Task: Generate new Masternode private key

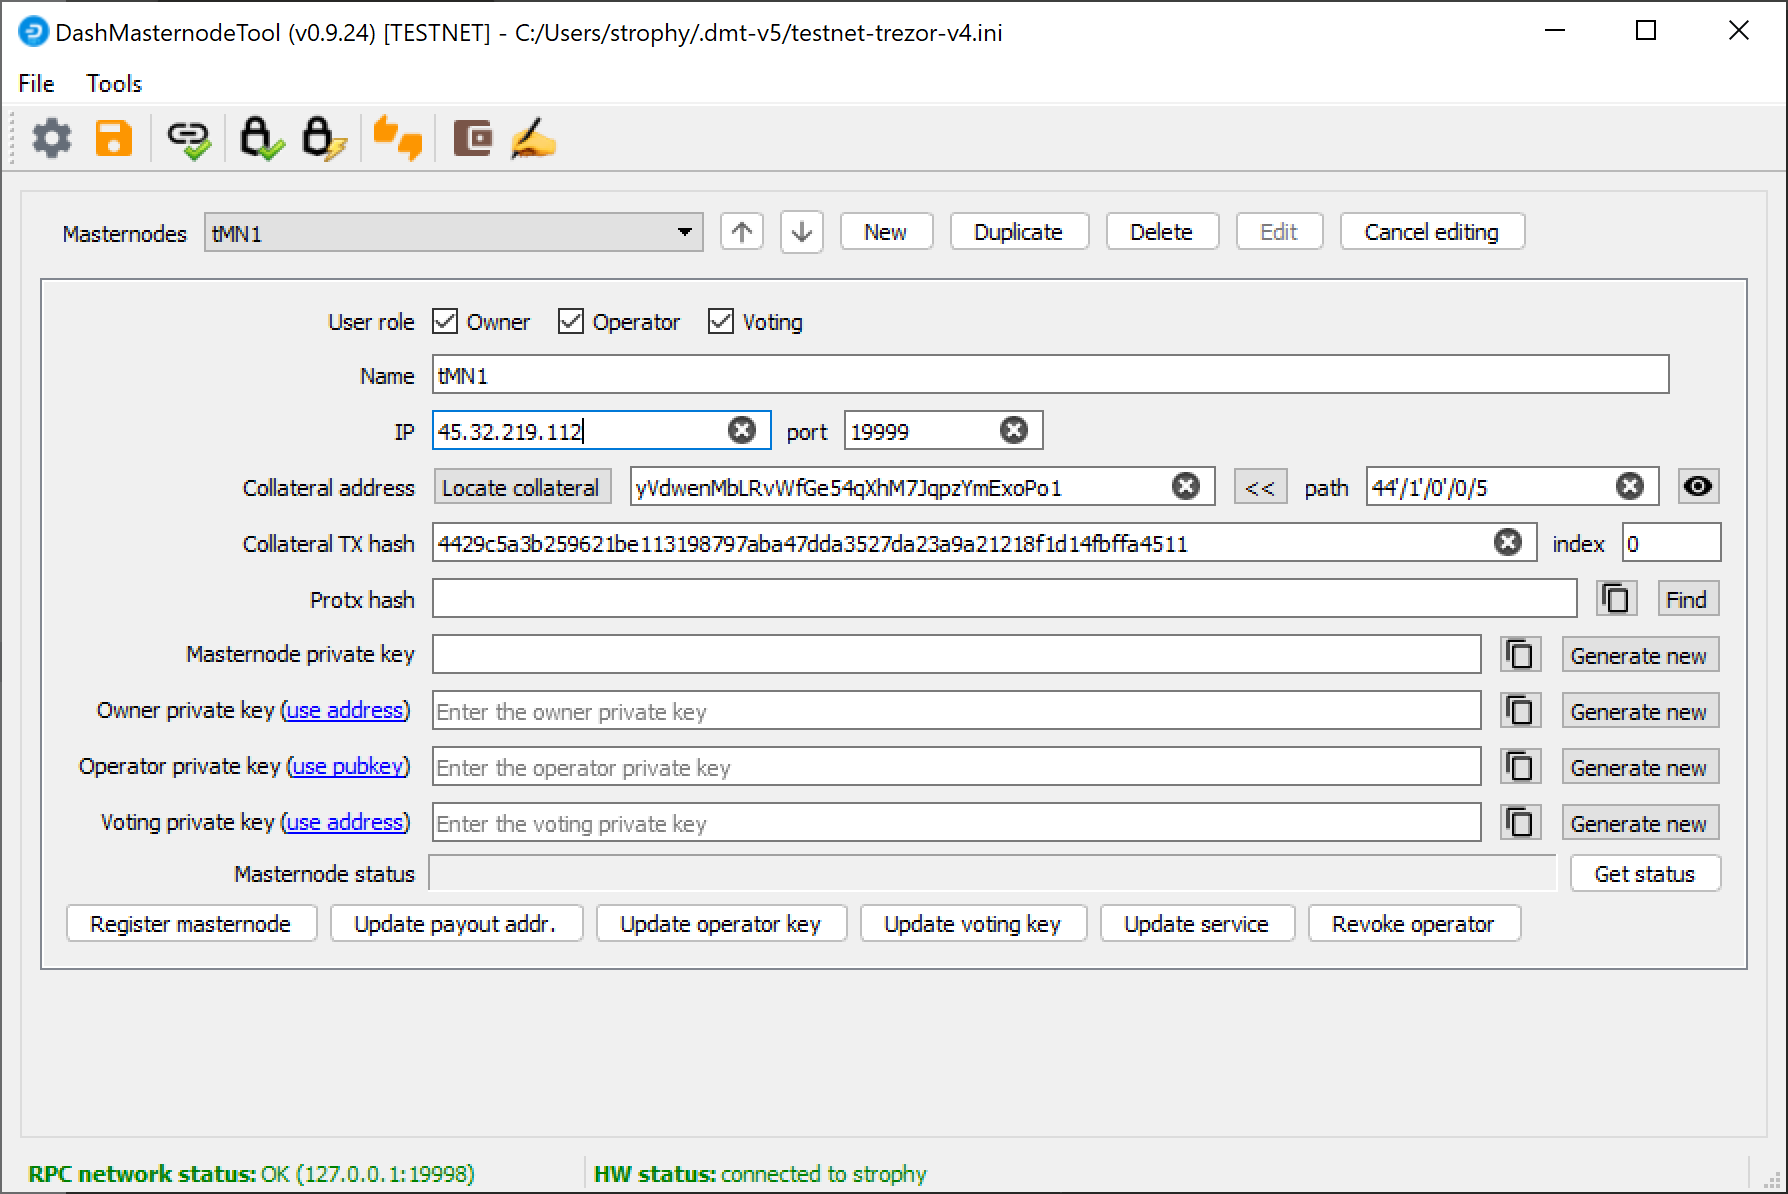Action: tap(1639, 655)
